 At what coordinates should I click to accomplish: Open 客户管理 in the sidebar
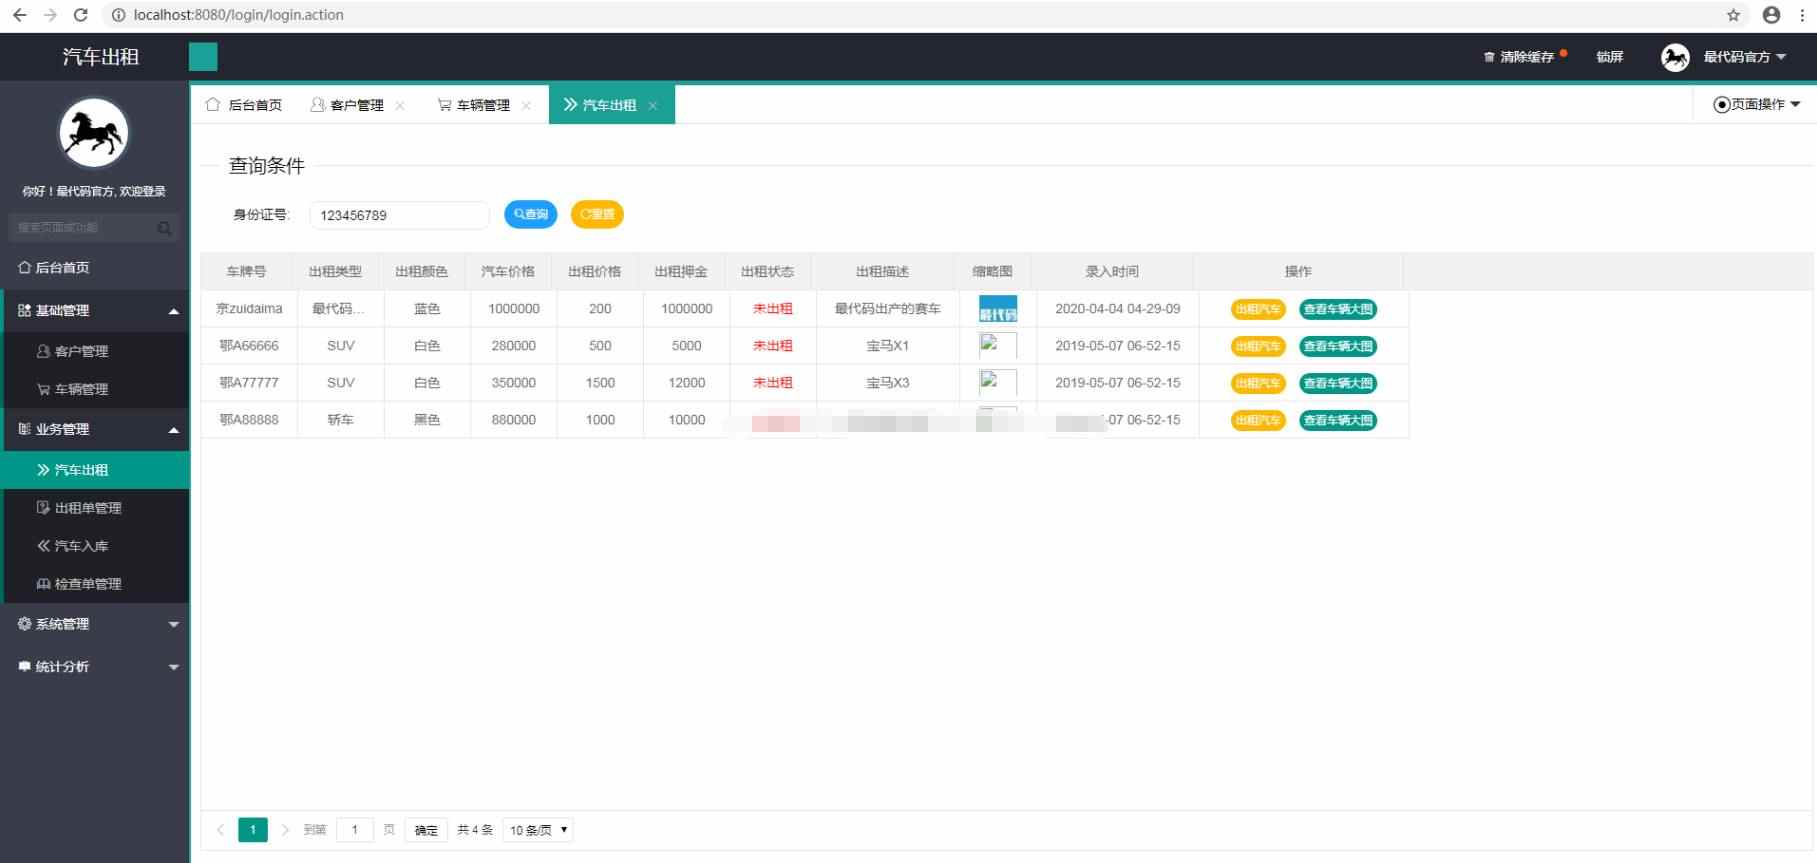(x=95, y=351)
